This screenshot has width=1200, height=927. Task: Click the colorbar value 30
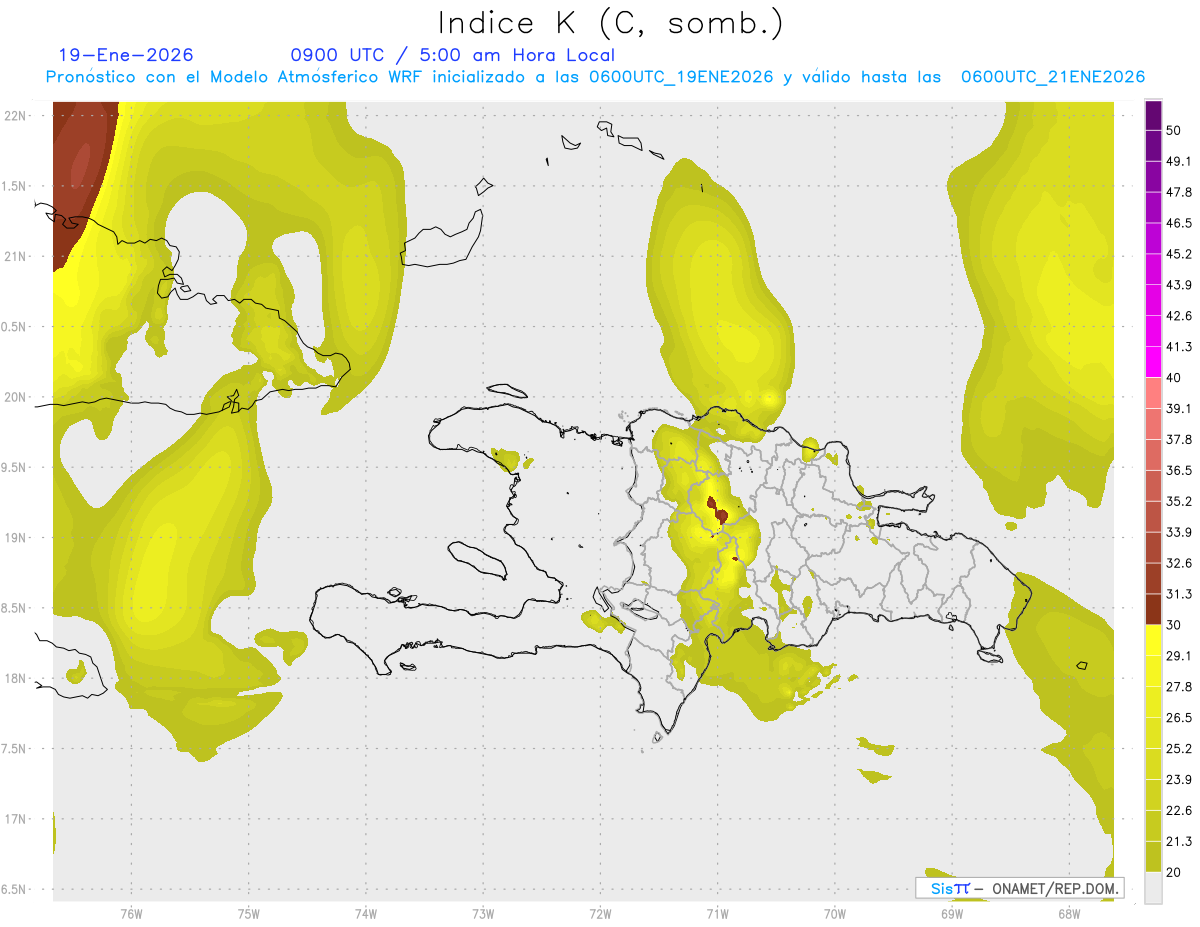coord(1174,625)
